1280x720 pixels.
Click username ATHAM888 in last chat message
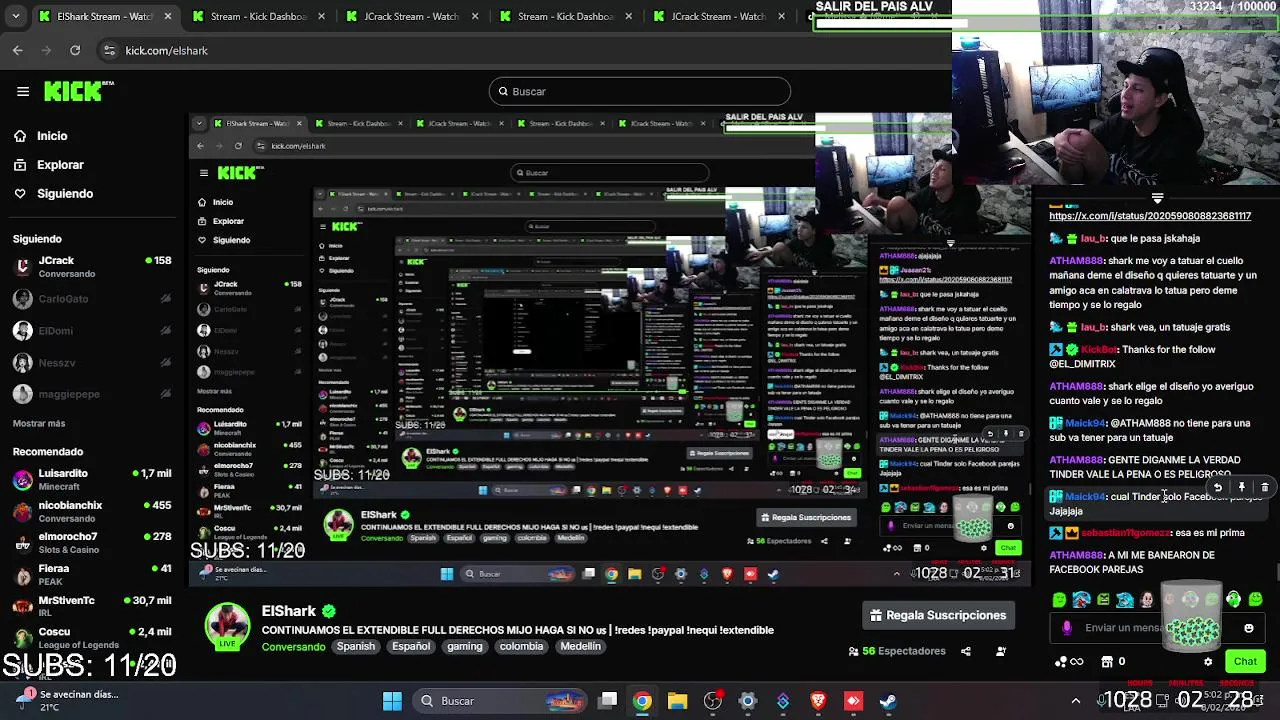[x=1076, y=555]
